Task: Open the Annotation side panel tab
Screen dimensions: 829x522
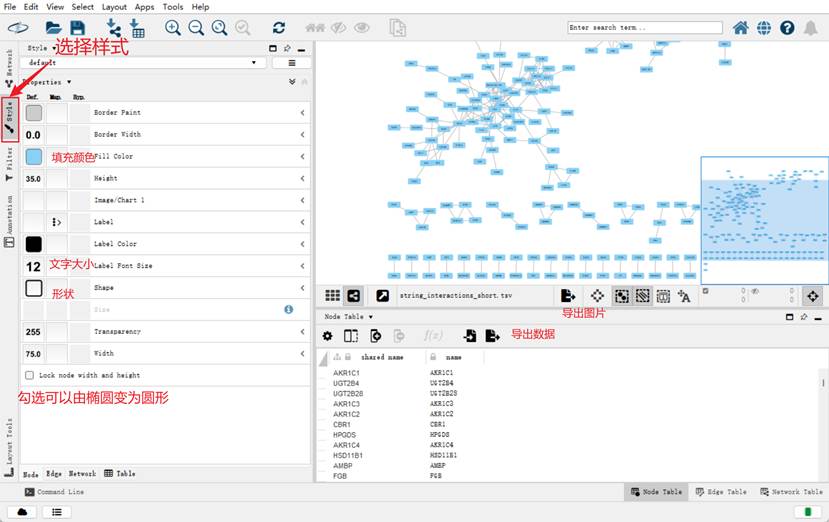Action: click(9, 221)
